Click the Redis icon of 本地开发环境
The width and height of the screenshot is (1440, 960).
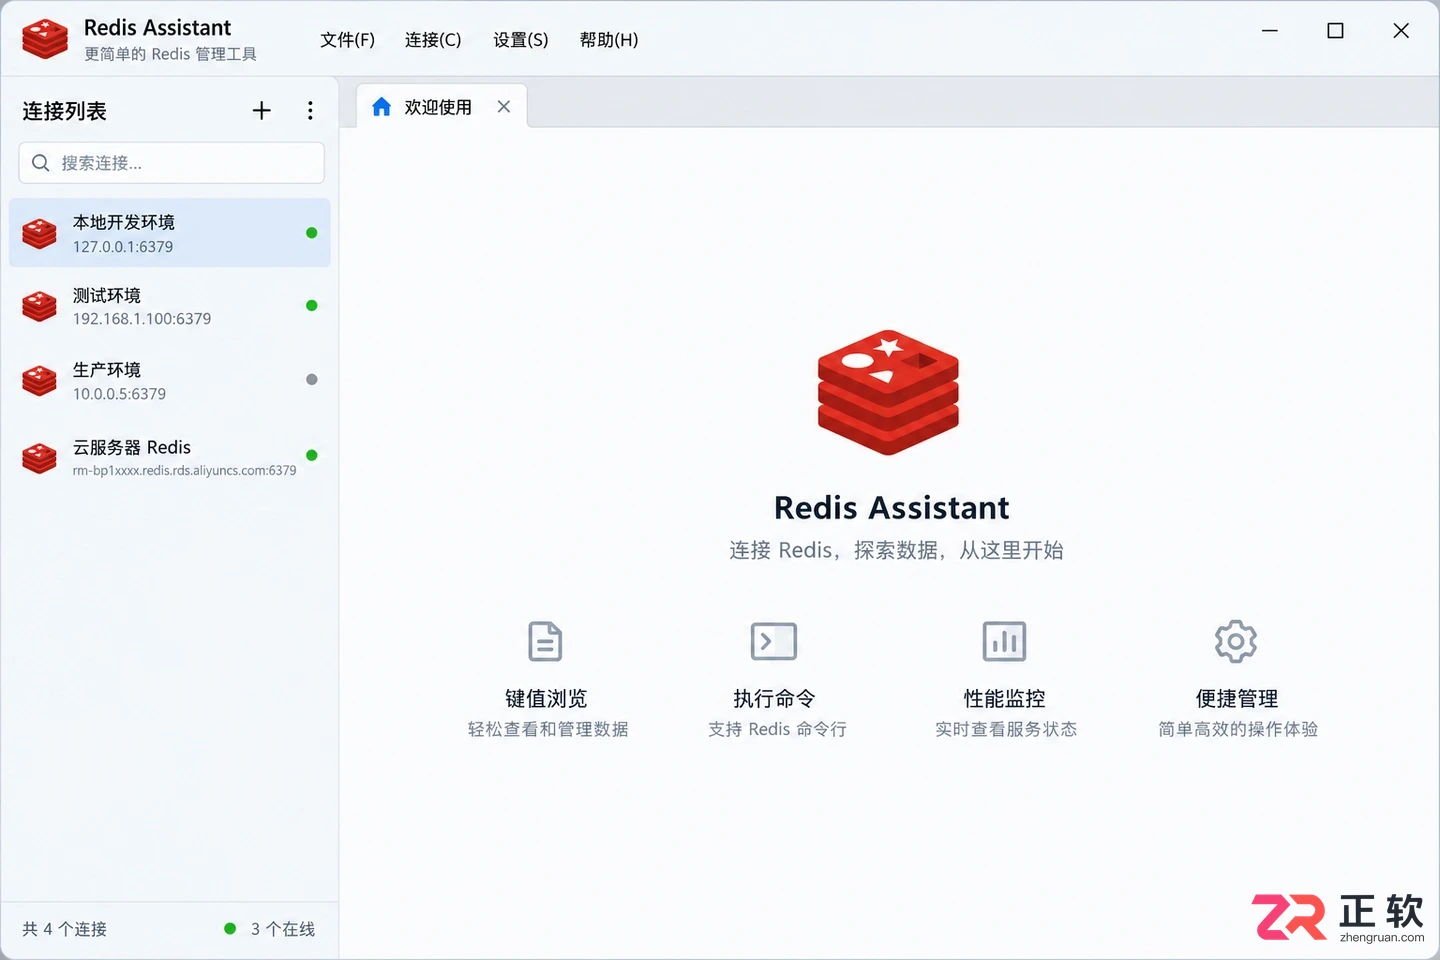click(x=39, y=233)
